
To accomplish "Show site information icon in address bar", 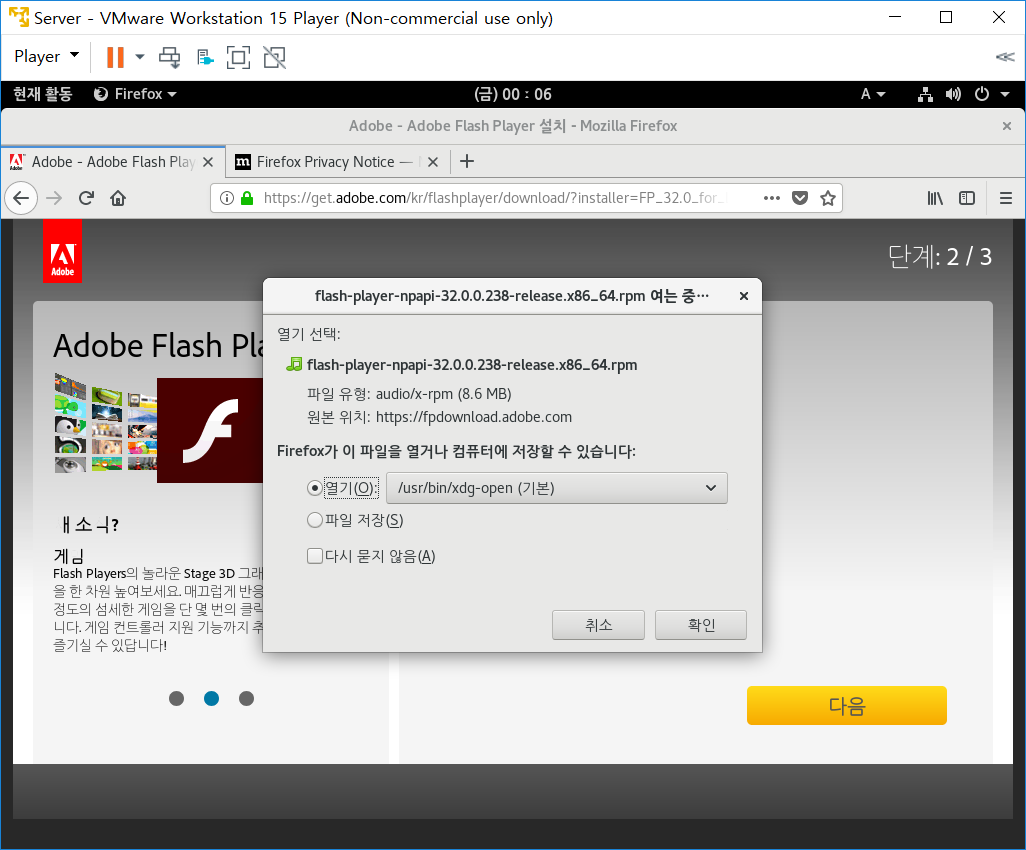I will pos(226,198).
